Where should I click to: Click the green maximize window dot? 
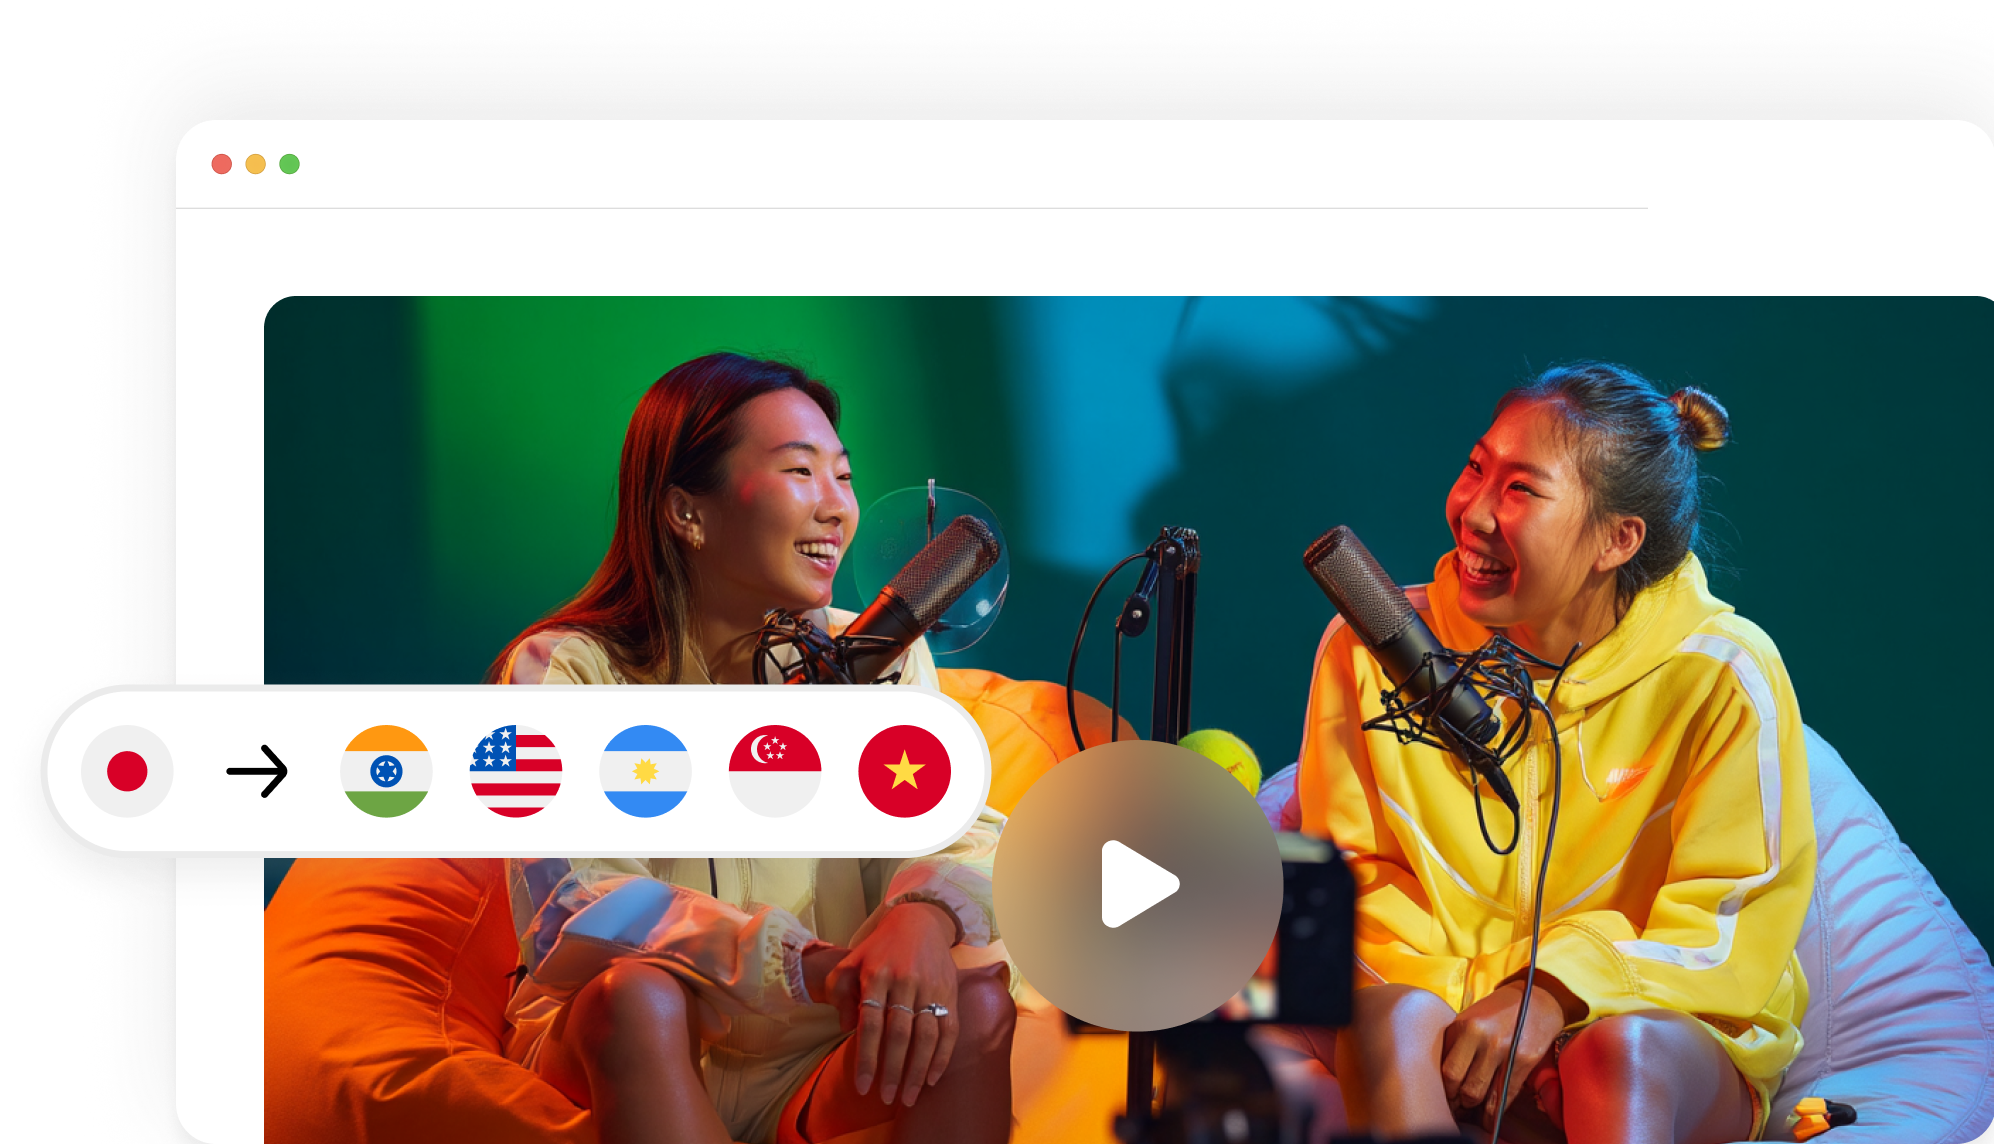290,164
